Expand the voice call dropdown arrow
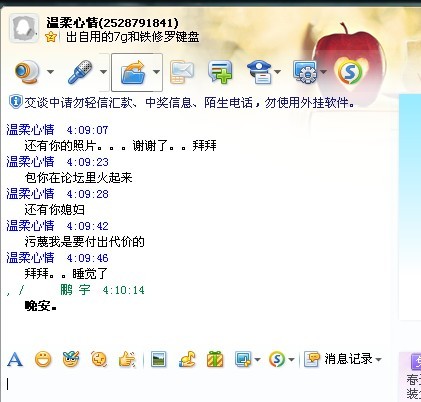The width and height of the screenshot is (421, 402). (x=103, y=72)
